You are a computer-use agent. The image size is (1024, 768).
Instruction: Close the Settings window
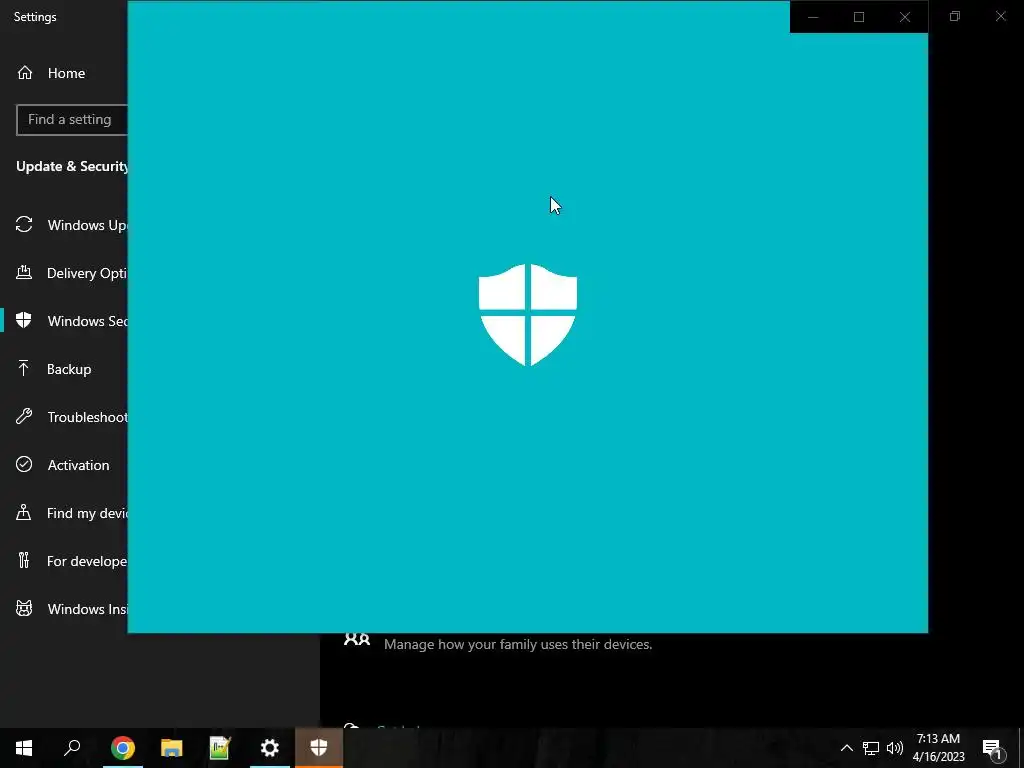[1000, 16]
